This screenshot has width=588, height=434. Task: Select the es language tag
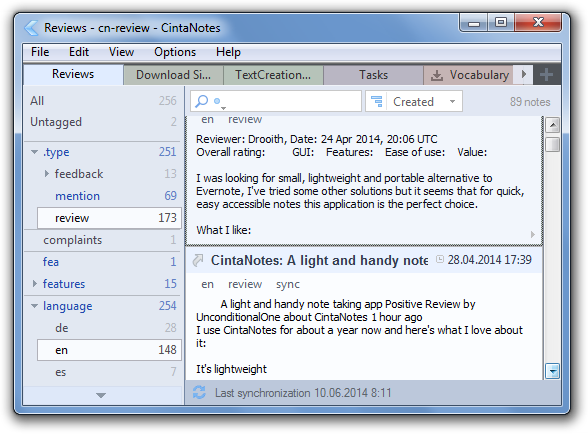(x=109, y=372)
